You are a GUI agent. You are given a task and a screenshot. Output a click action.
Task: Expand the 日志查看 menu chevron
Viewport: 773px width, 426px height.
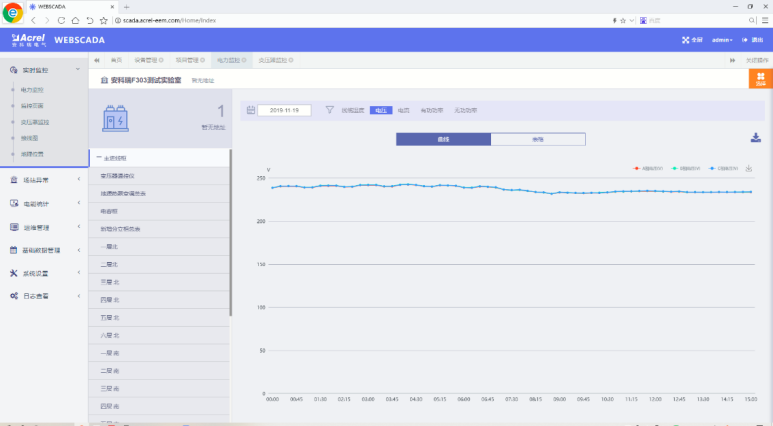point(79,296)
